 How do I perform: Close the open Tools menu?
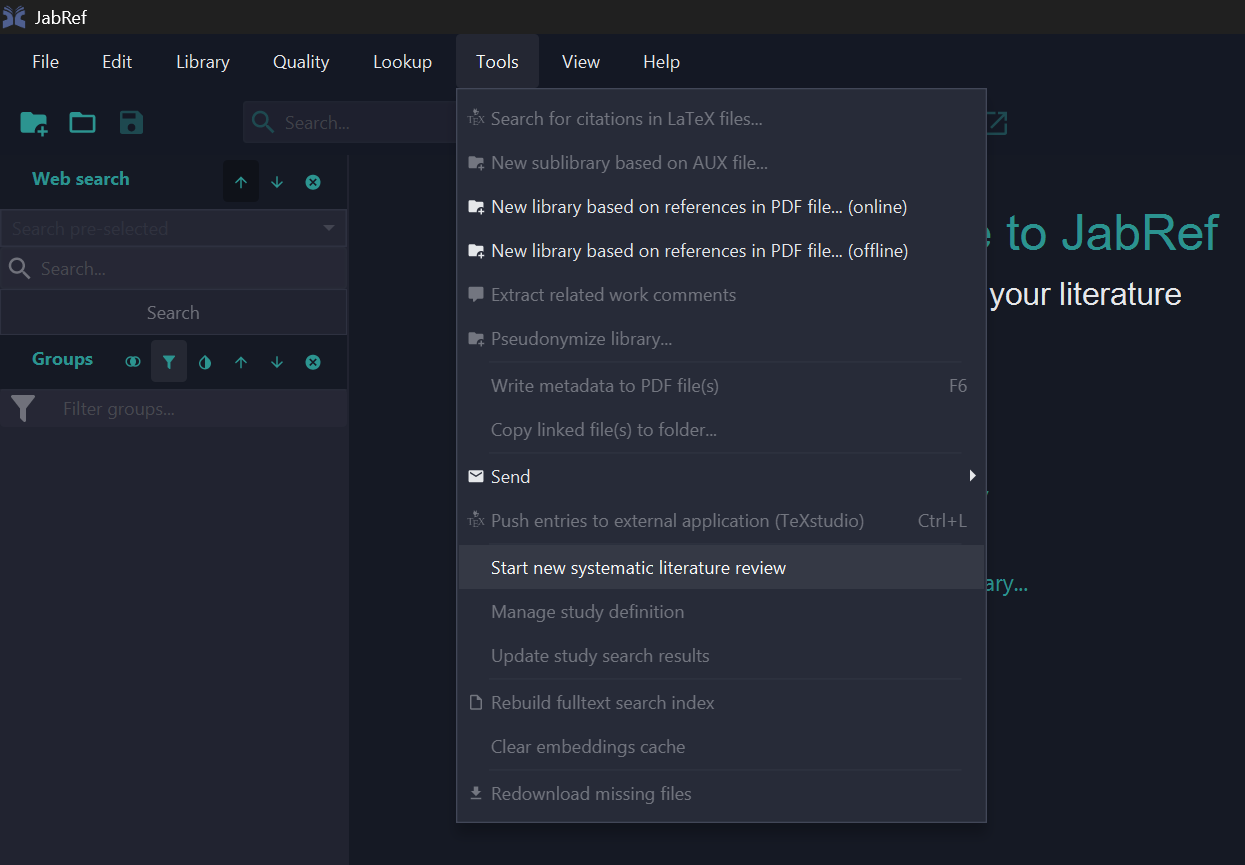pyautogui.click(x=497, y=62)
